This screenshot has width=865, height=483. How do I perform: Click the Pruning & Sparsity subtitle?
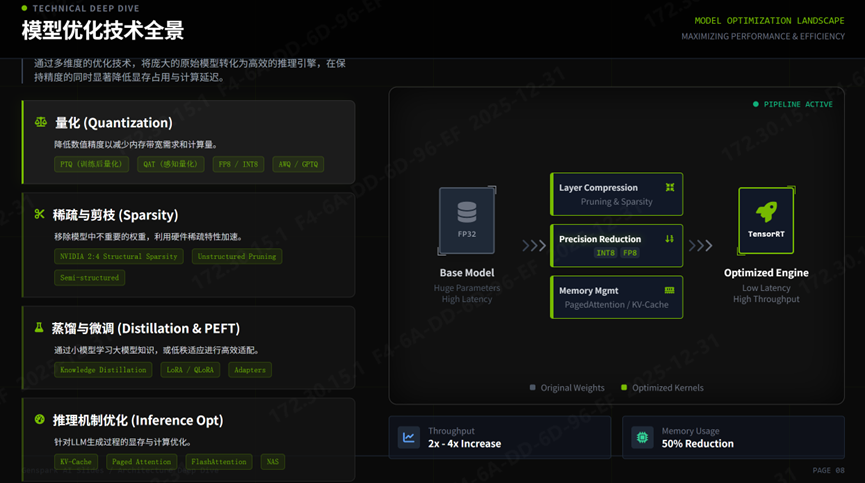pyautogui.click(x=616, y=202)
